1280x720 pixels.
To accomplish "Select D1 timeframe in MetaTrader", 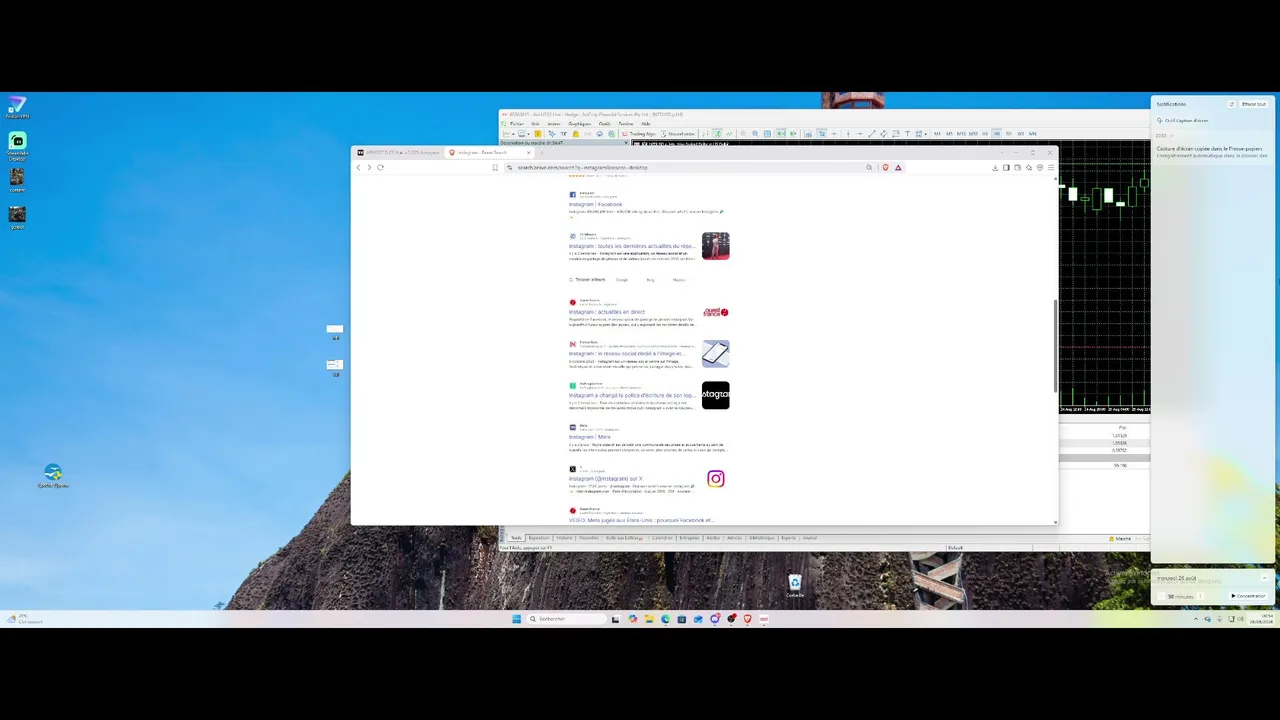I will click(1008, 133).
